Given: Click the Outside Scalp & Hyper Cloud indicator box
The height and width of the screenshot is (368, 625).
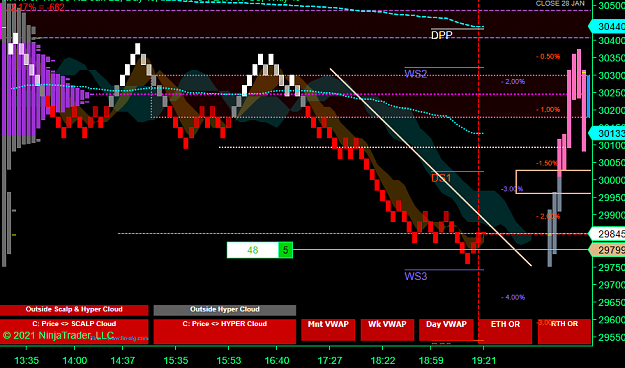Looking at the screenshot, I should point(74,310).
